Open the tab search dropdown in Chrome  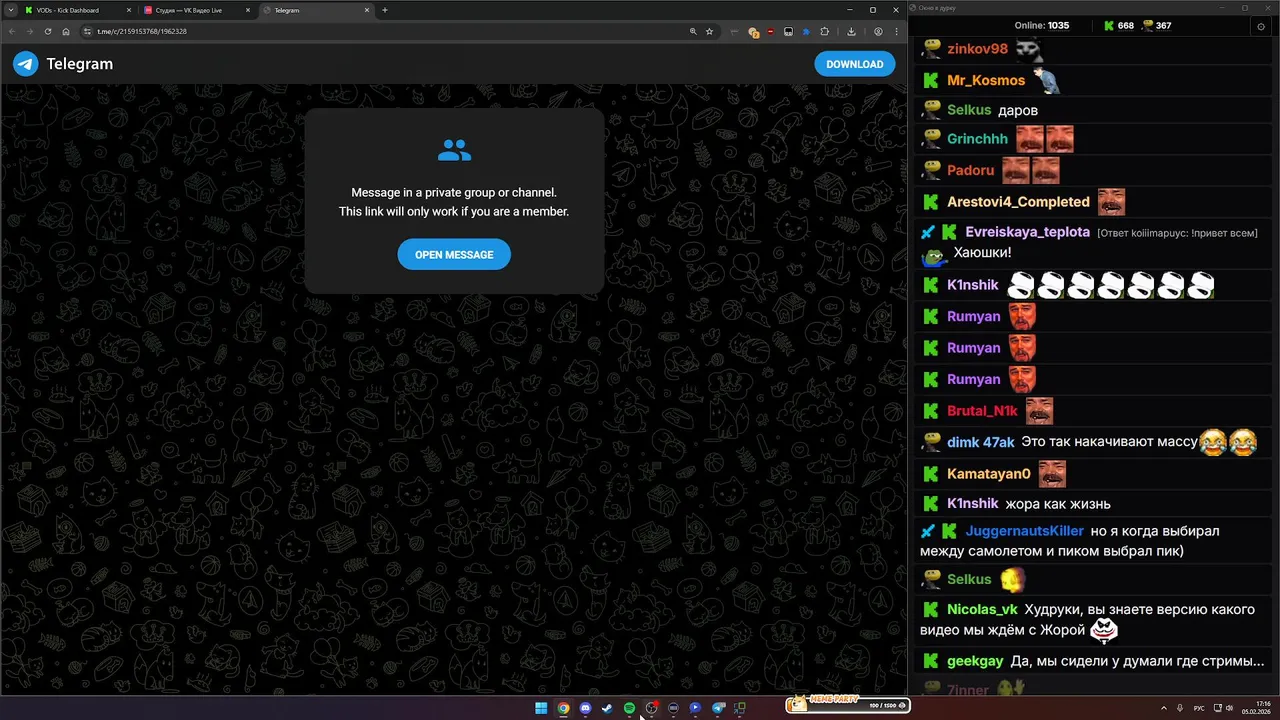click(x=11, y=10)
